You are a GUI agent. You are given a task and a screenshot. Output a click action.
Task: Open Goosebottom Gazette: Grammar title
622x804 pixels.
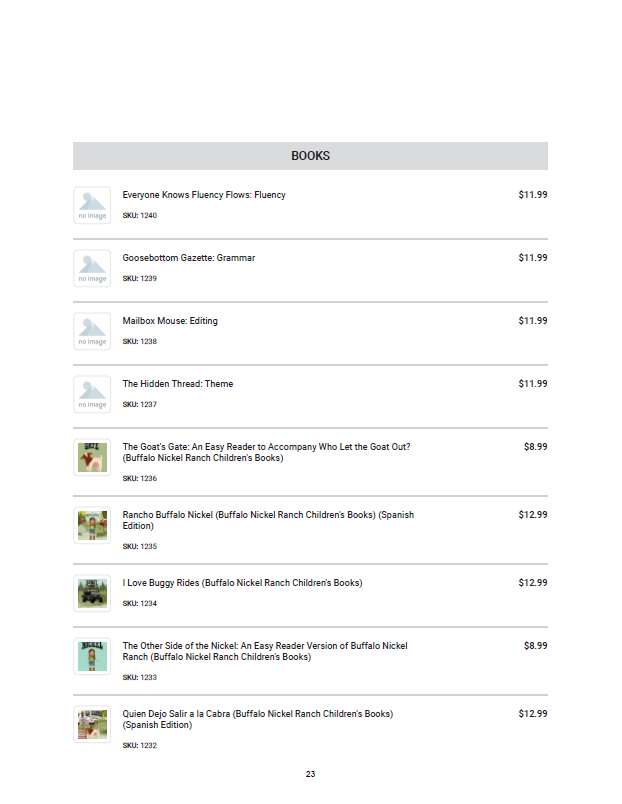tap(188, 258)
